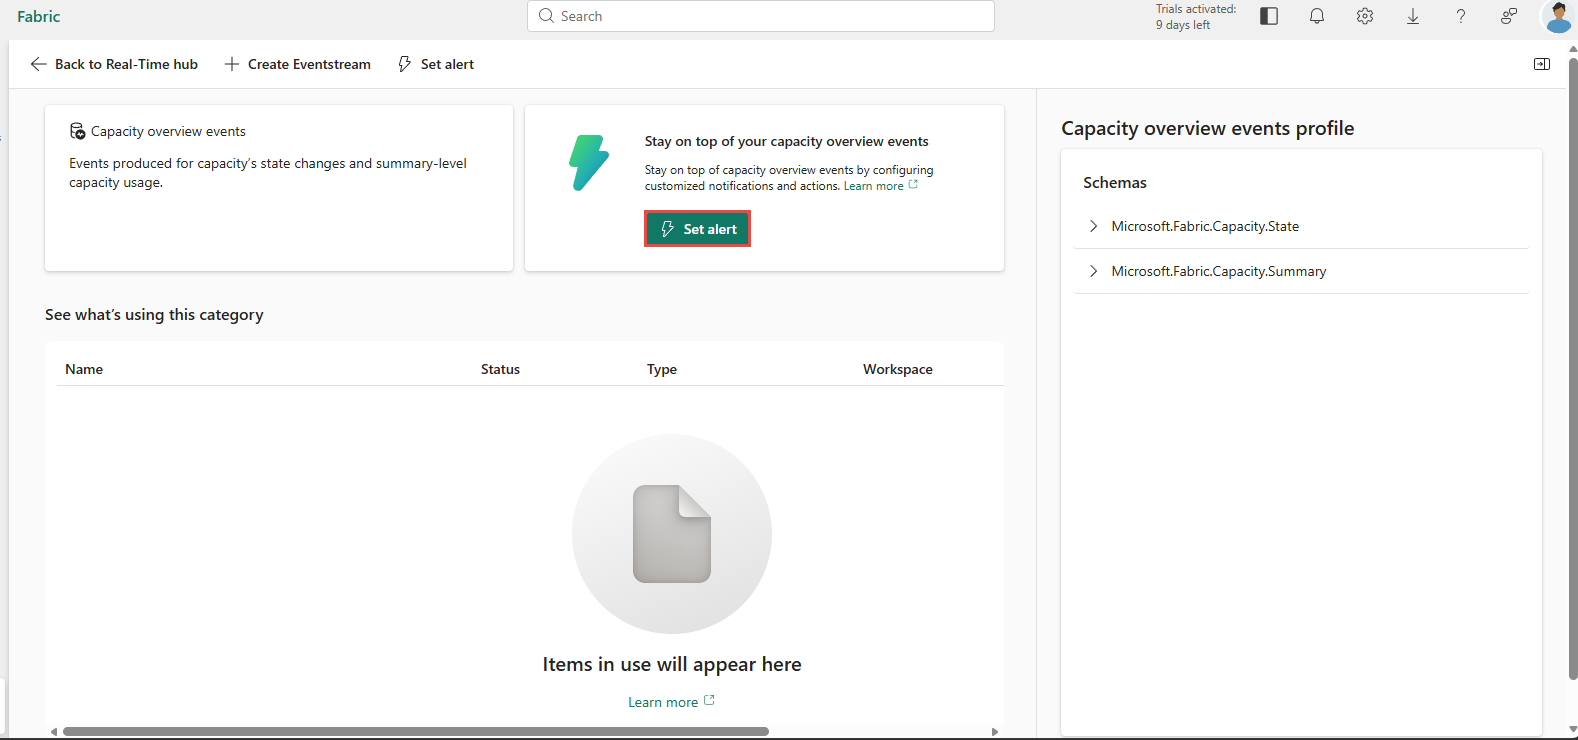The width and height of the screenshot is (1578, 740).
Task: Open the help question mark icon
Action: click(x=1461, y=16)
